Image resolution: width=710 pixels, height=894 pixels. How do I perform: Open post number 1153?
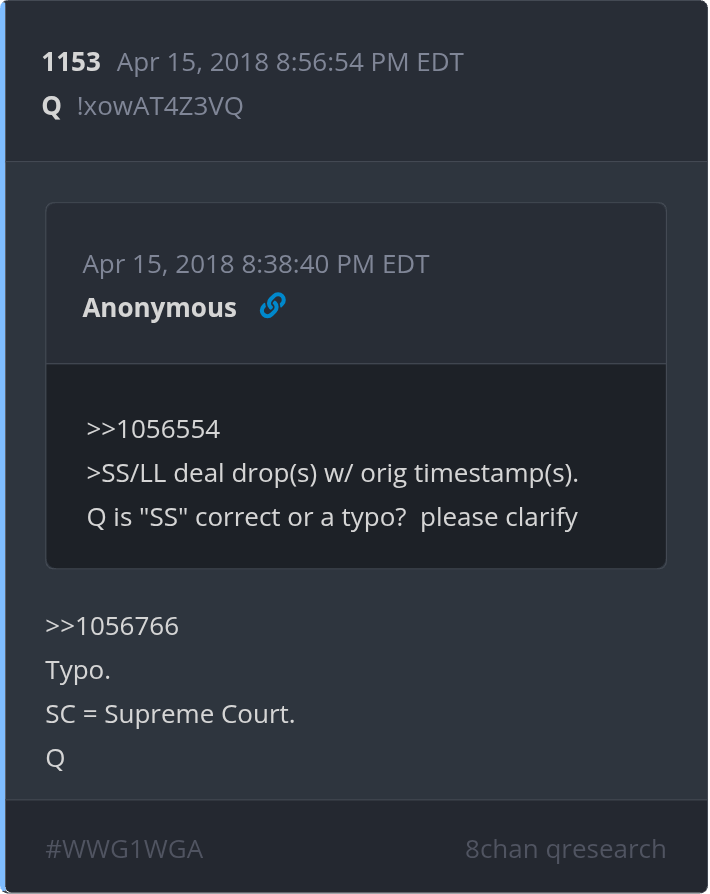(x=71, y=62)
